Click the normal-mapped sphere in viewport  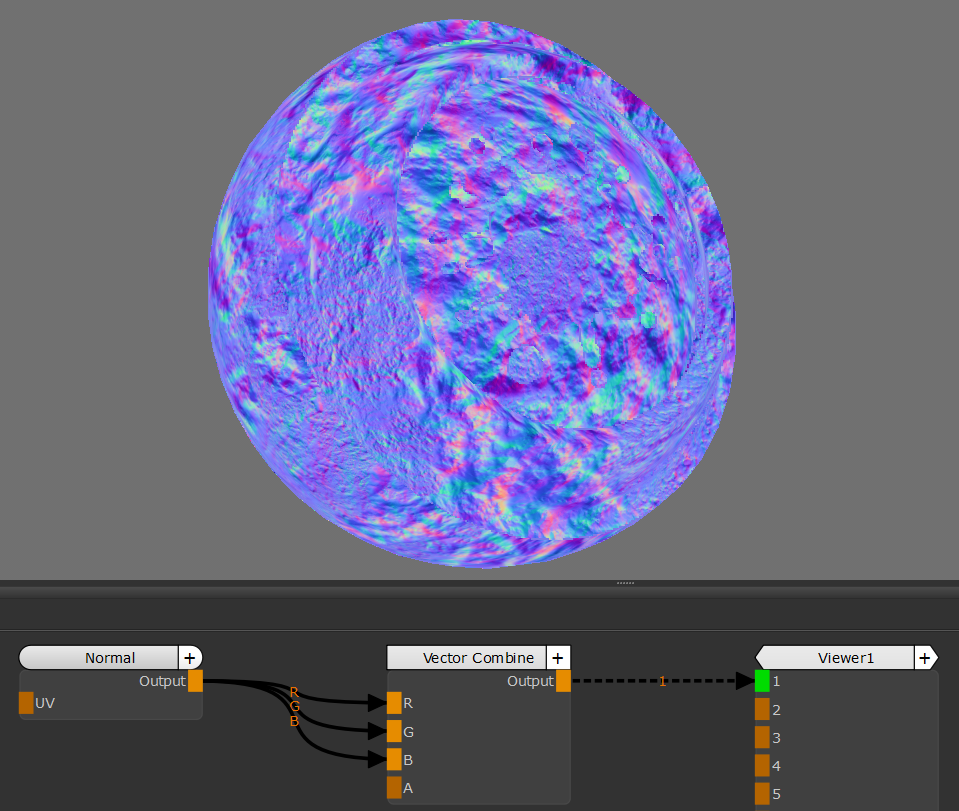pyautogui.click(x=472, y=292)
